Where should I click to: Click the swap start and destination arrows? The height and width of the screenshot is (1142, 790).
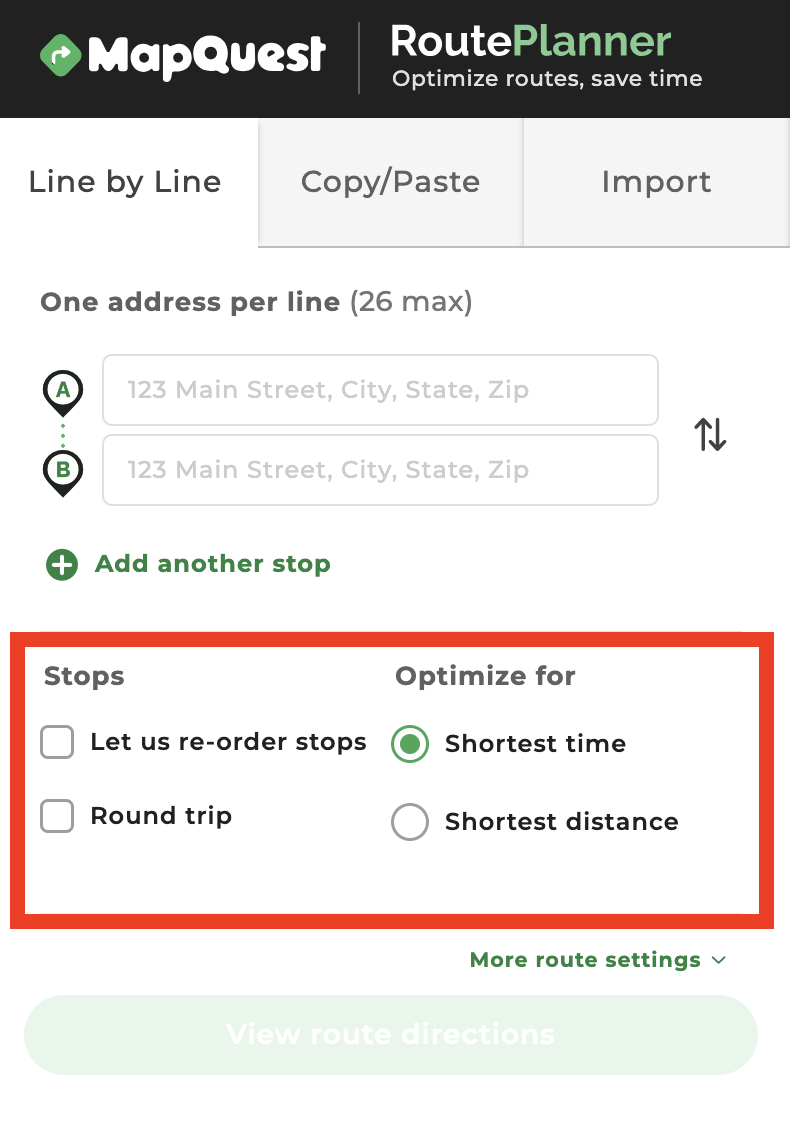coord(710,434)
